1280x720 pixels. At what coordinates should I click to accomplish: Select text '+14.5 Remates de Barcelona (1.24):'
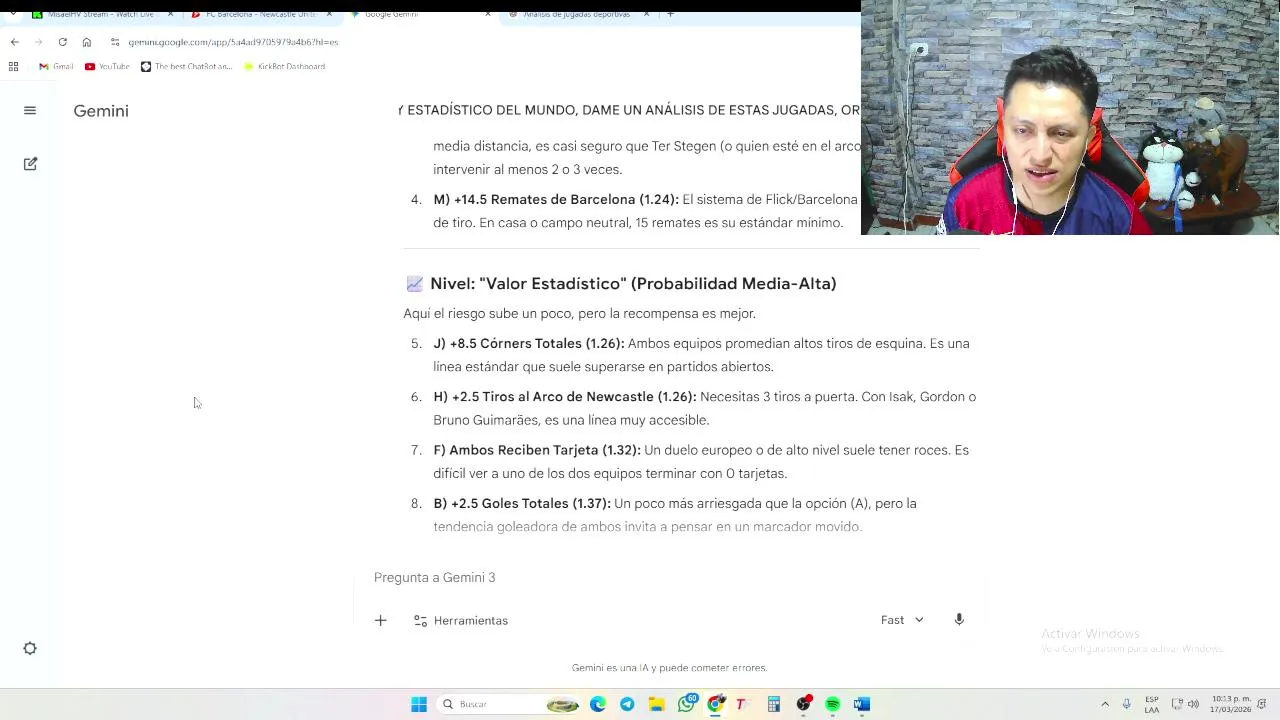tap(566, 200)
